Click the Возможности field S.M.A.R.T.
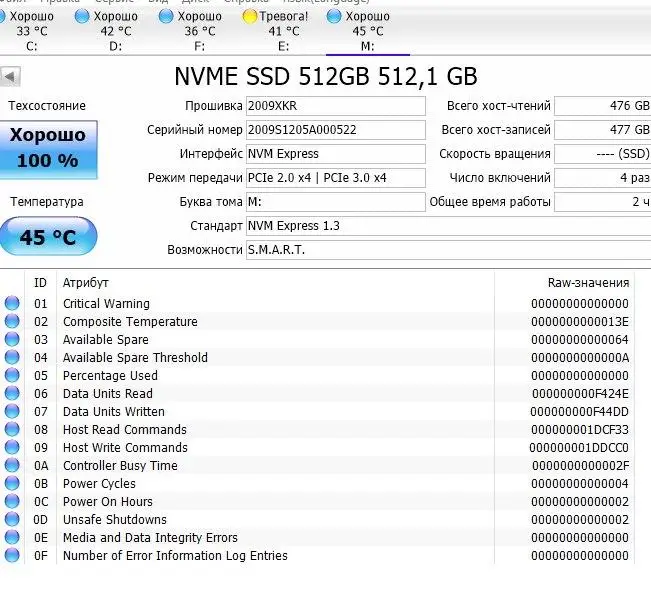Viewport: 651px width, 601px height. tap(448, 250)
